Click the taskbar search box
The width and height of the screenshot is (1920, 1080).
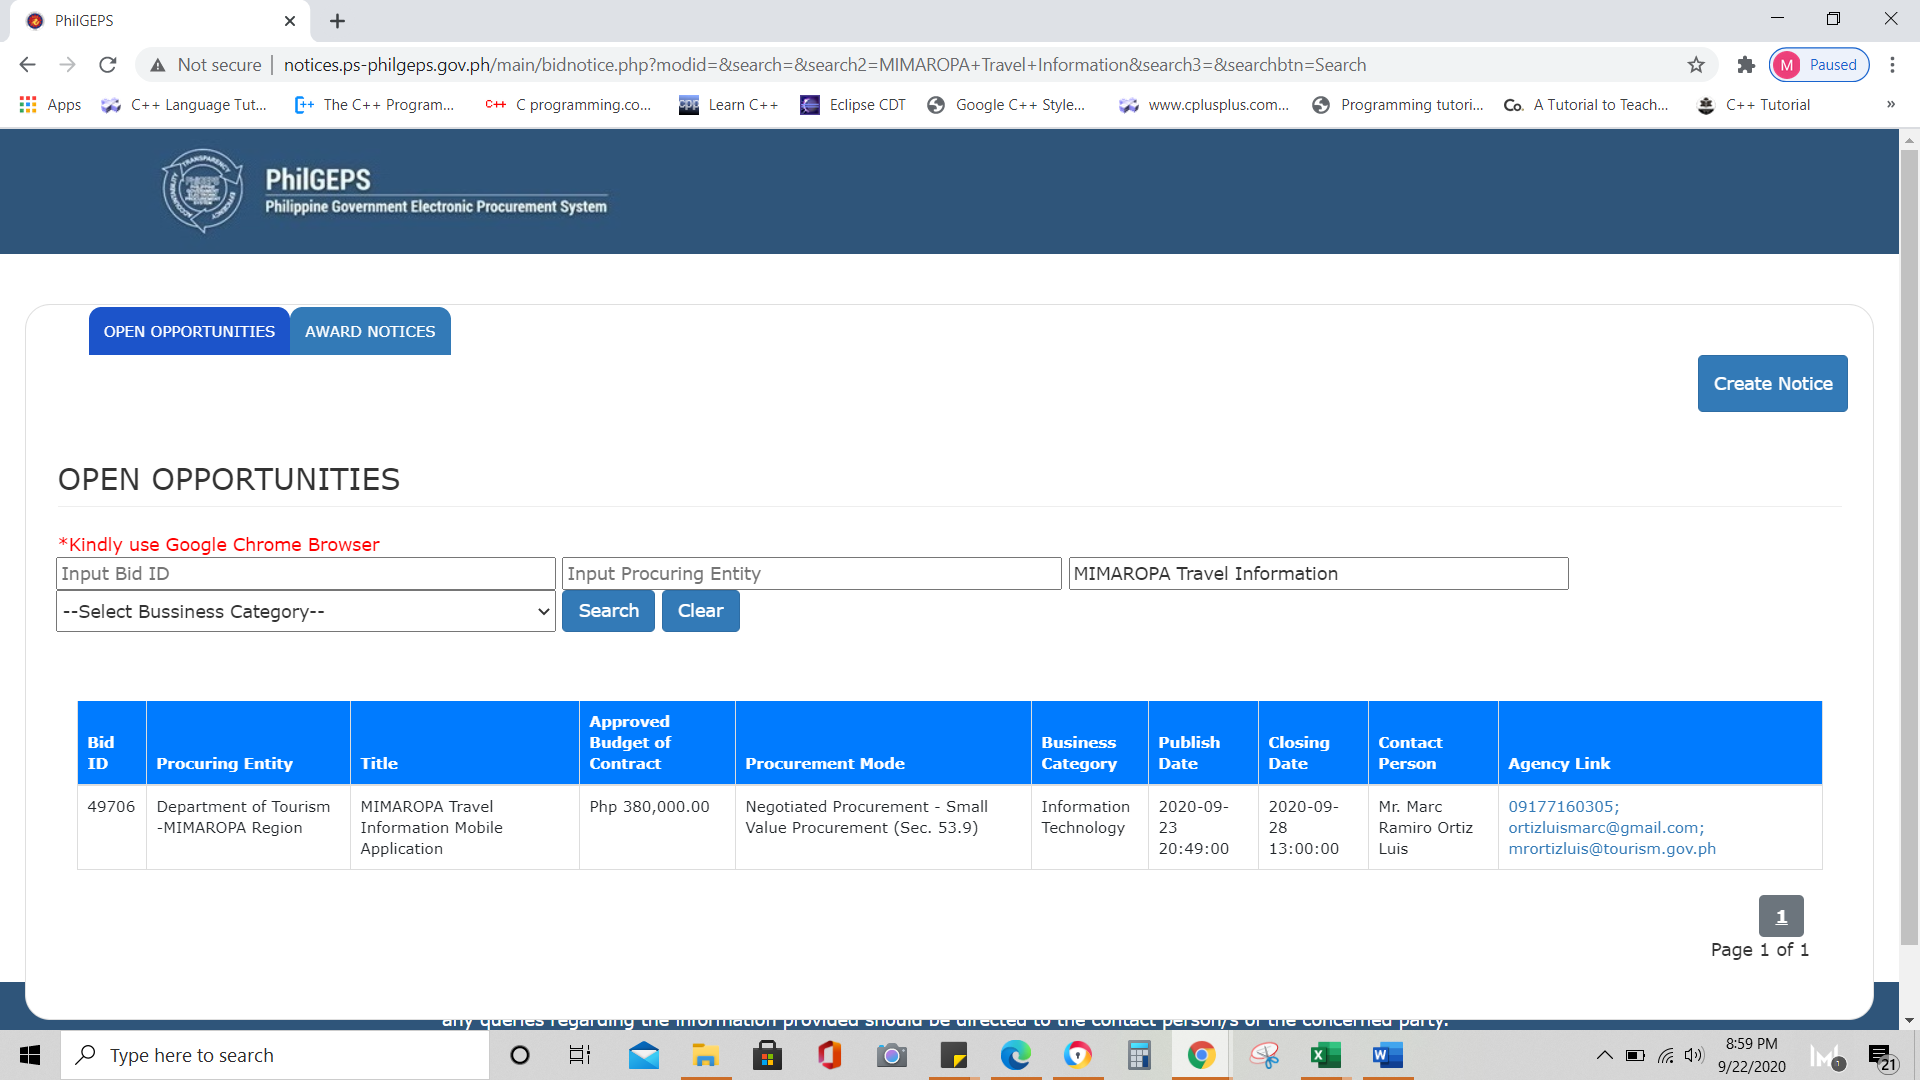pos(276,1055)
